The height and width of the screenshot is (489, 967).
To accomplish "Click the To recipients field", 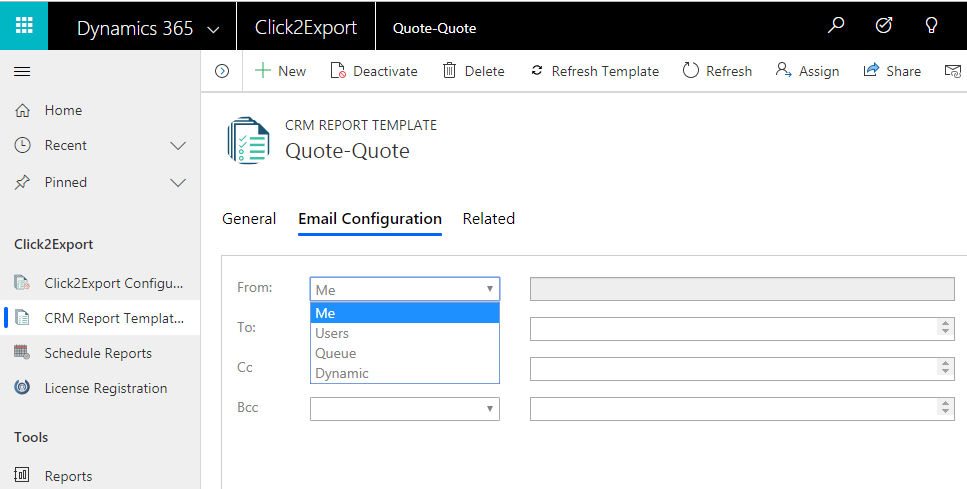I will (x=742, y=329).
